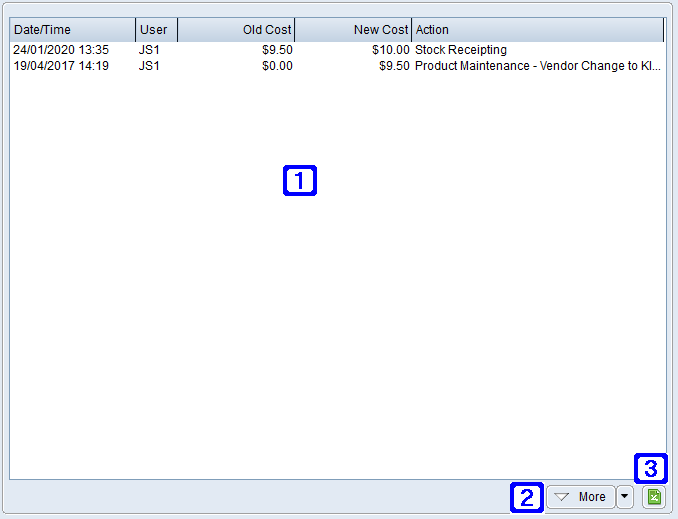This screenshot has height=519, width=678.
Task: Click the Product Maintenance - Vendor Change entry
Action: [537, 66]
